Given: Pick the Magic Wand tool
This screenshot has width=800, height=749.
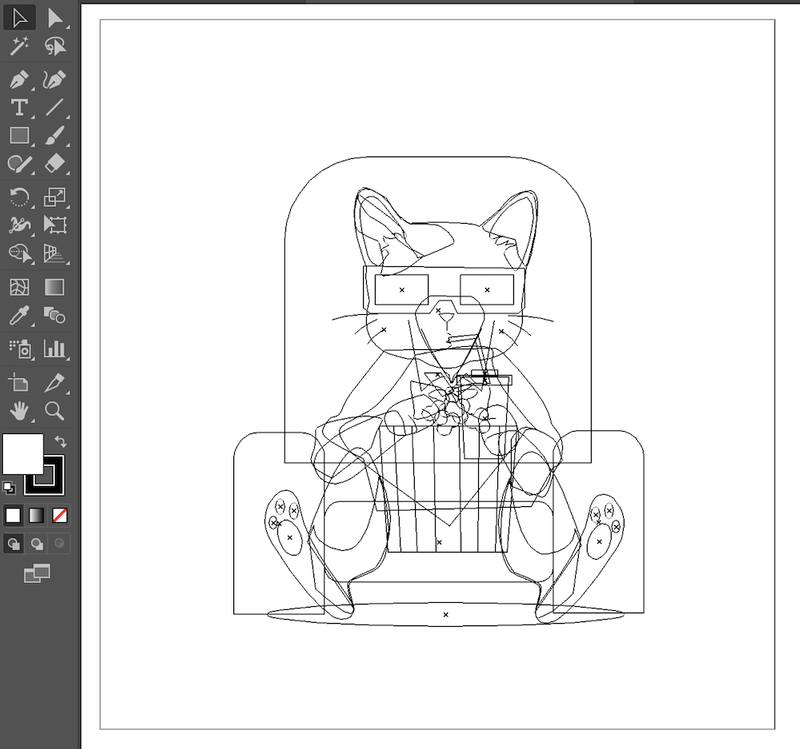Looking at the screenshot, I should pyautogui.click(x=19, y=46).
